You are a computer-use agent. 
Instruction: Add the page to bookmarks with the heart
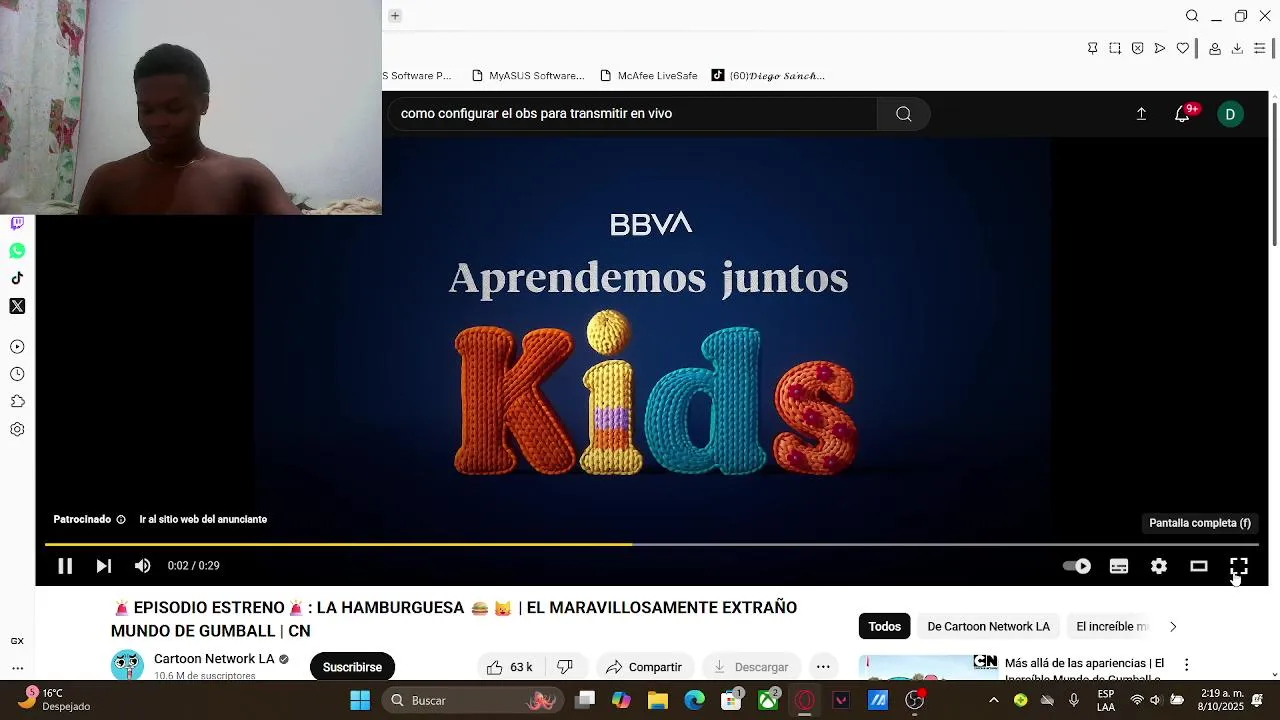[1183, 48]
